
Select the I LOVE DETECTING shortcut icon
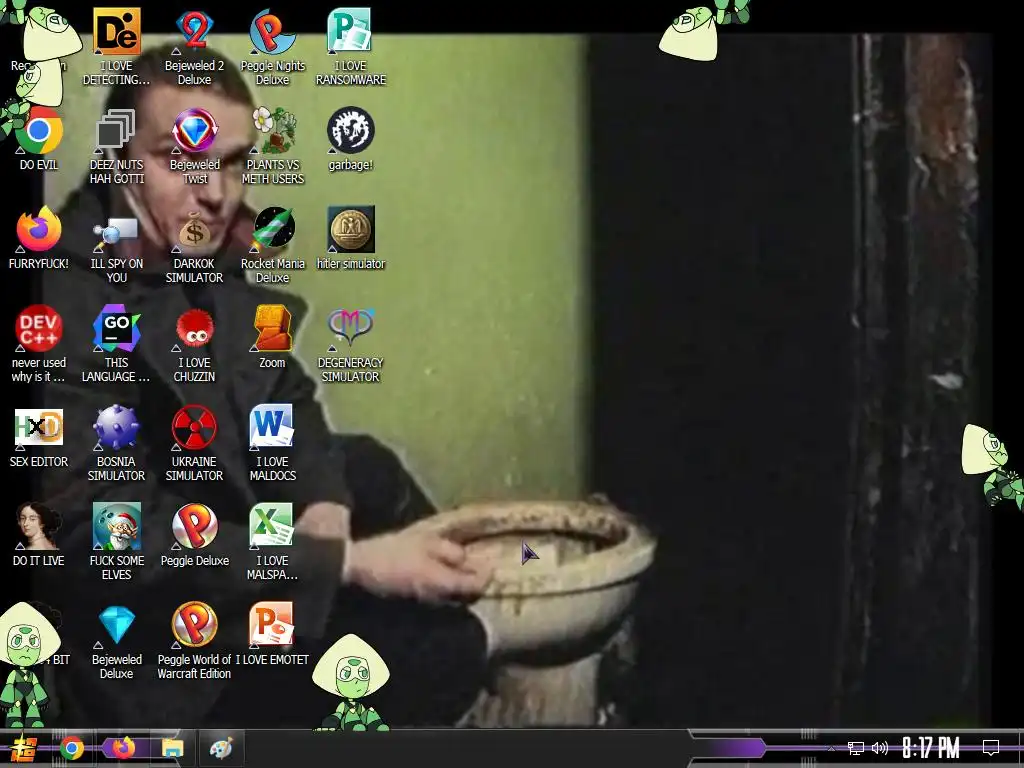(x=116, y=31)
